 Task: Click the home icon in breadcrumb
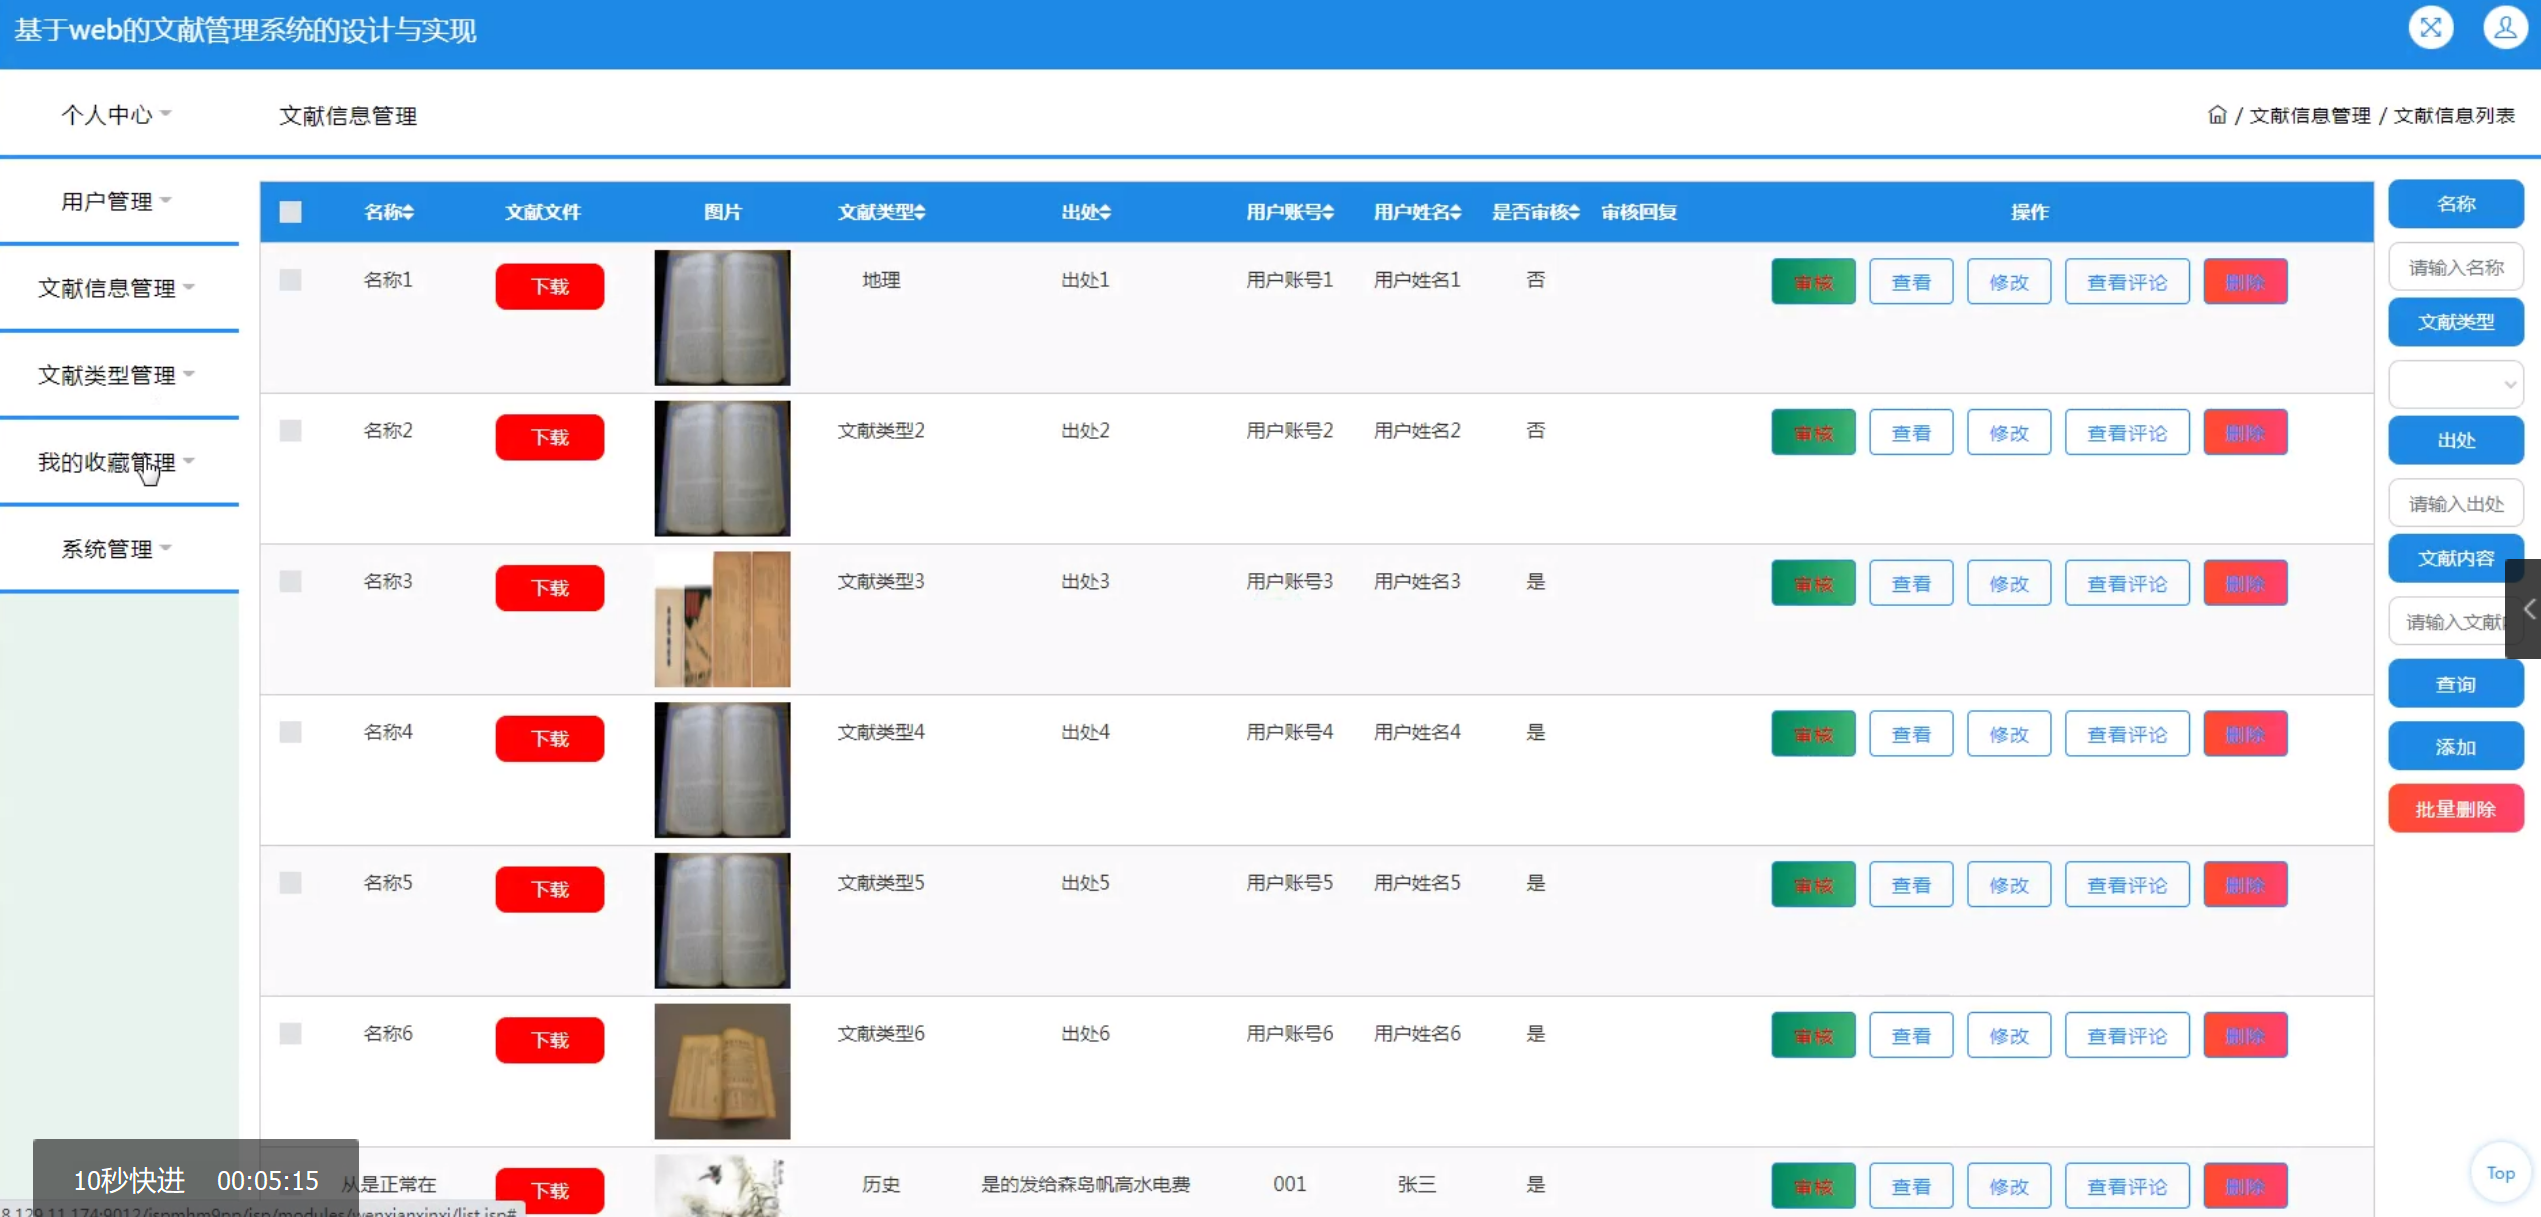click(x=2217, y=115)
